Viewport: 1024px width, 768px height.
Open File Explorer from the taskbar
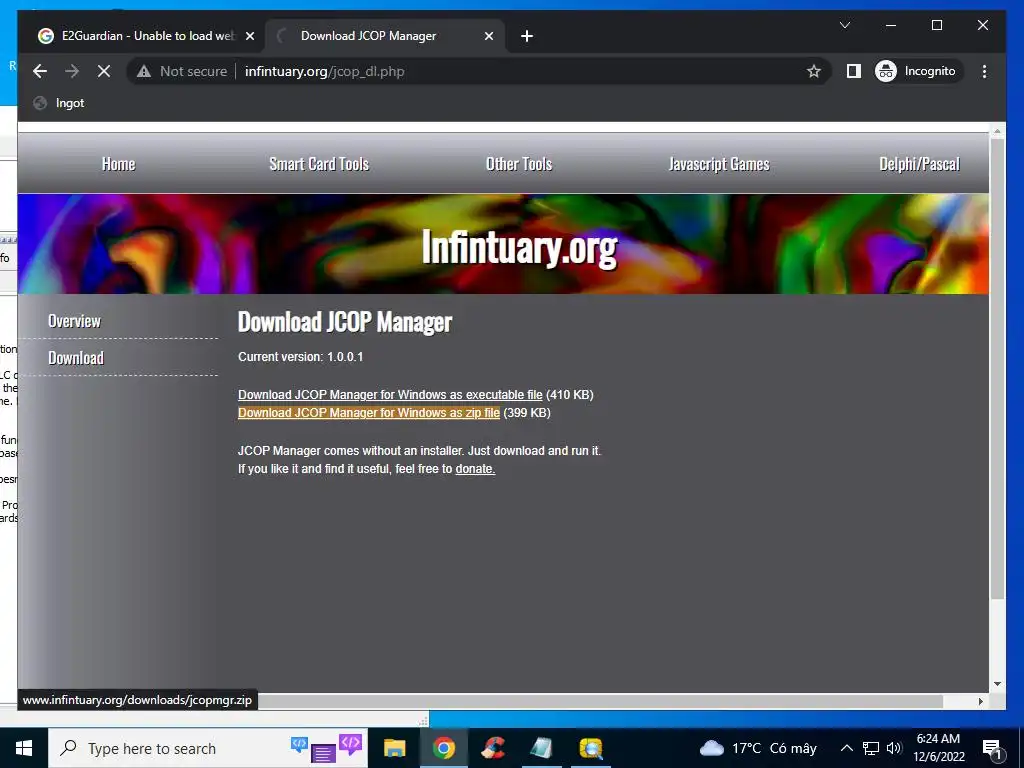[394, 748]
